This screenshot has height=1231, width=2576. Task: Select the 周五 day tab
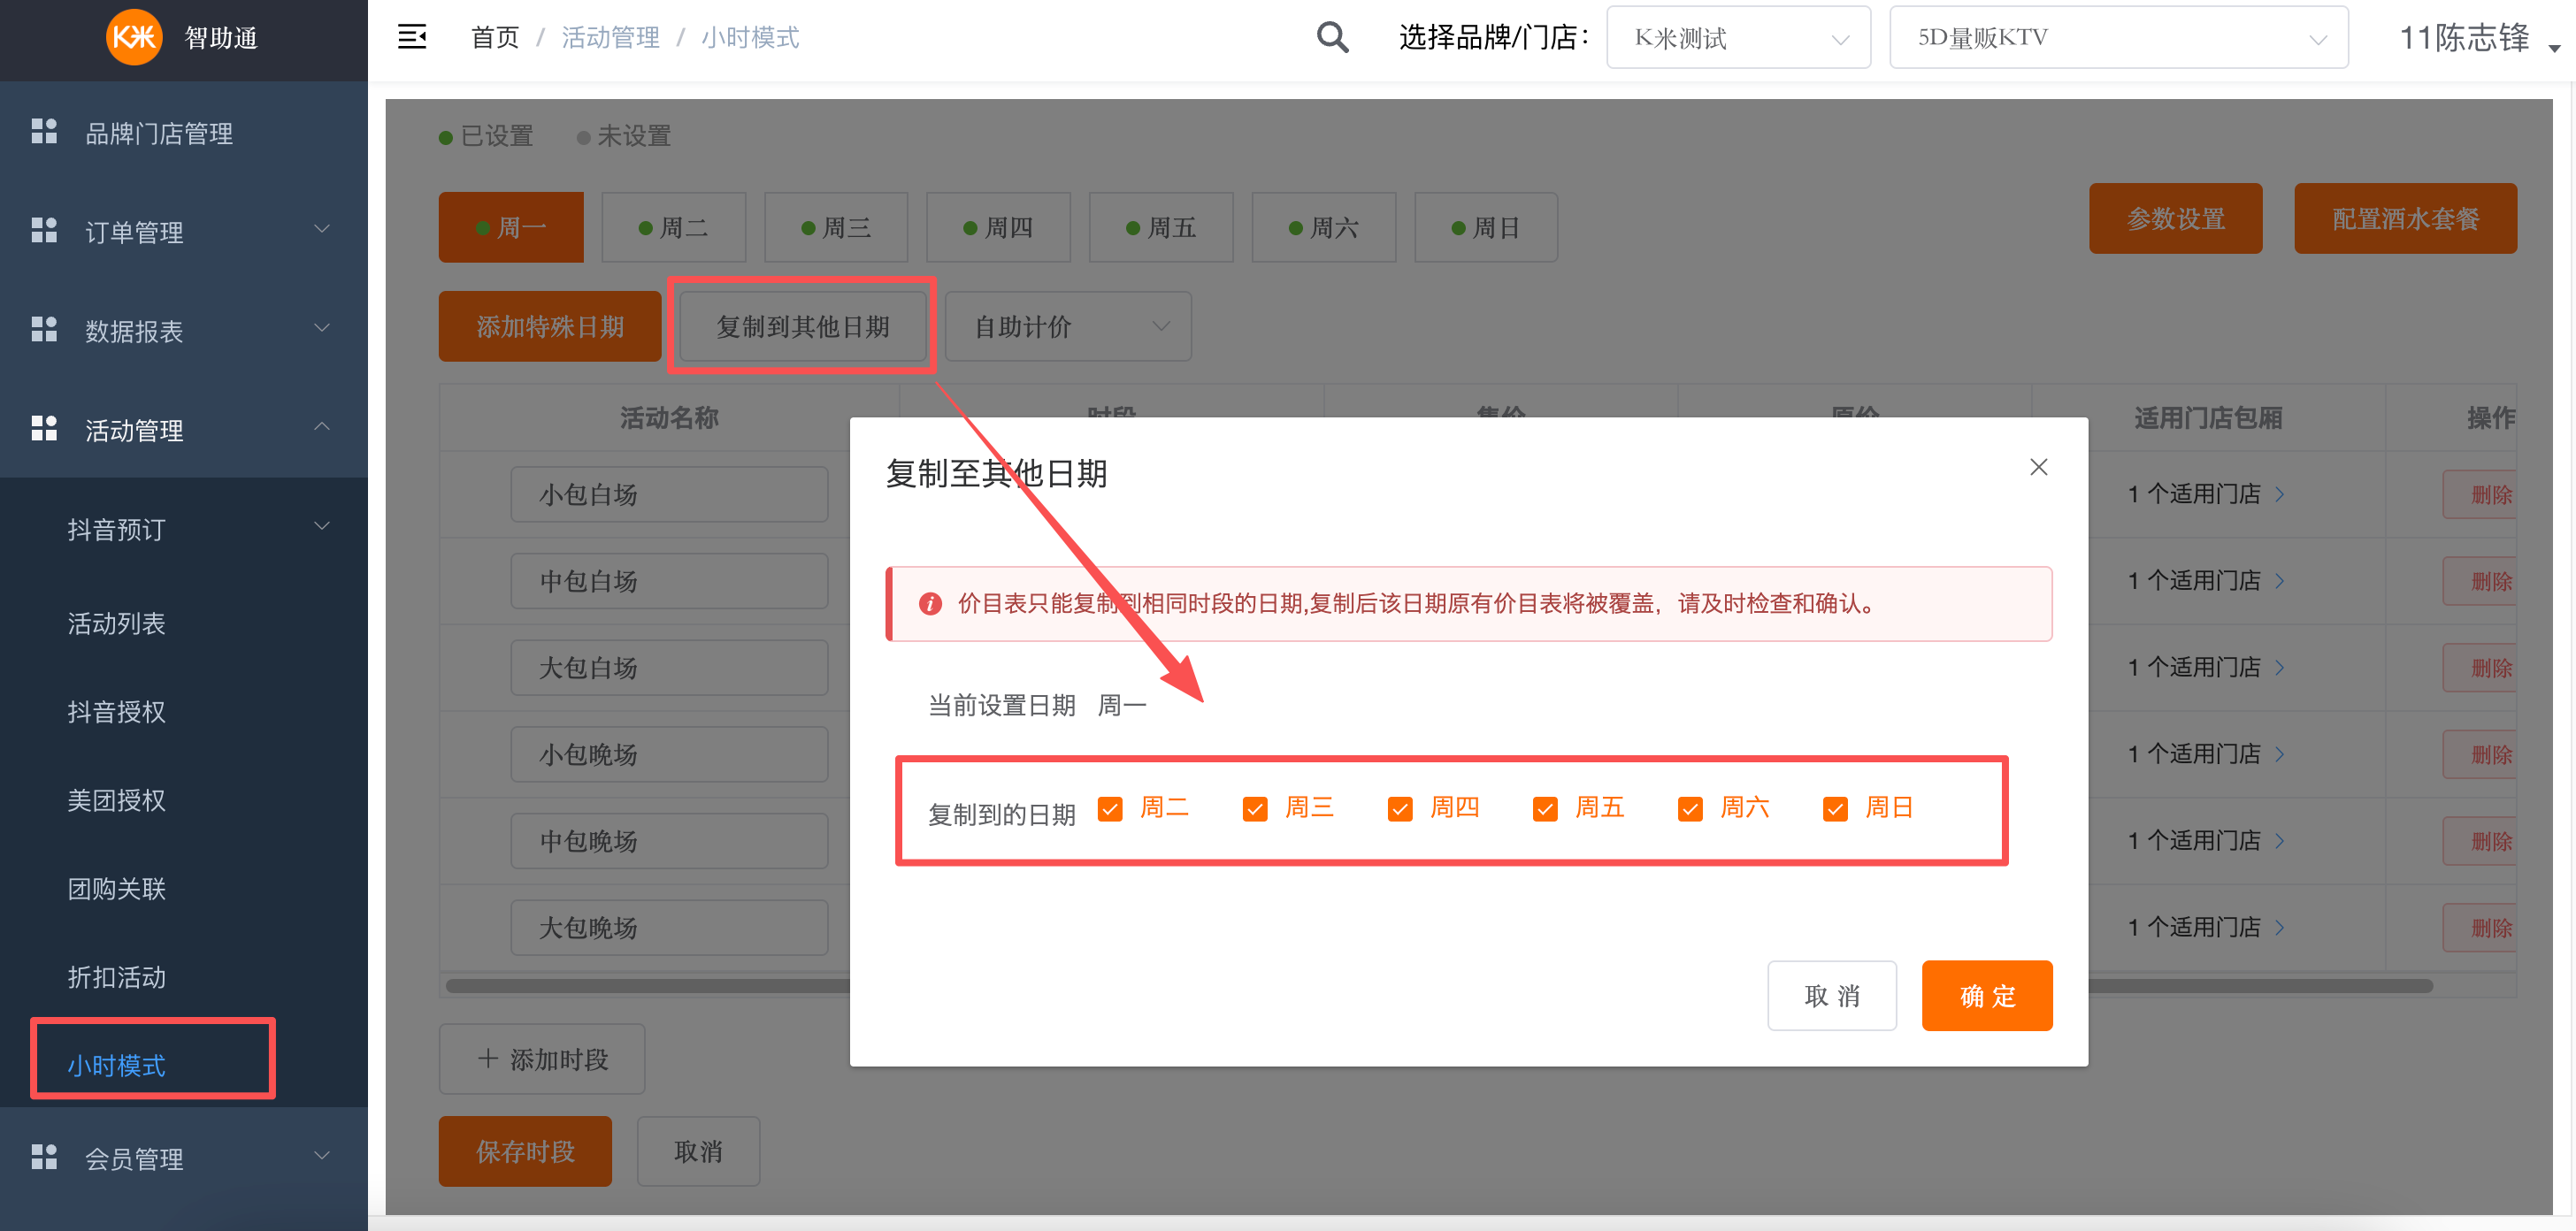click(1161, 227)
